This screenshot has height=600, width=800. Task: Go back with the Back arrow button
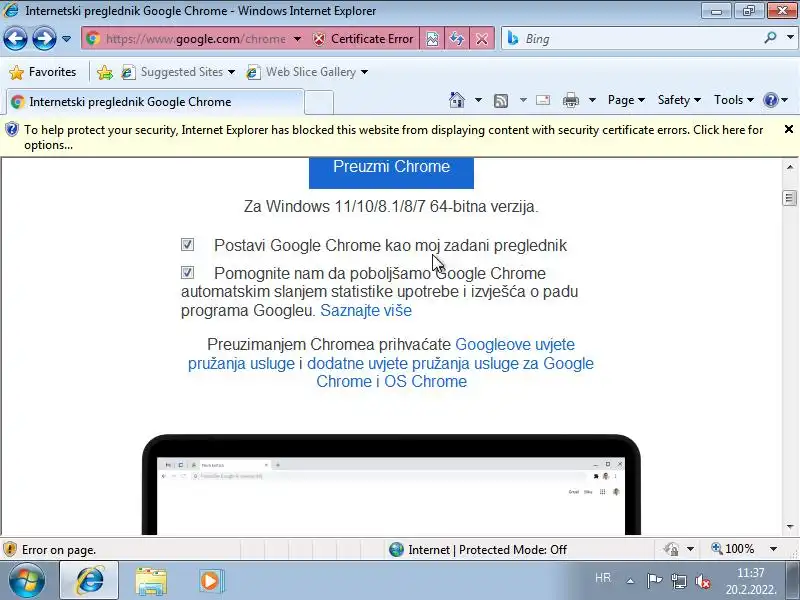click(x=15, y=39)
